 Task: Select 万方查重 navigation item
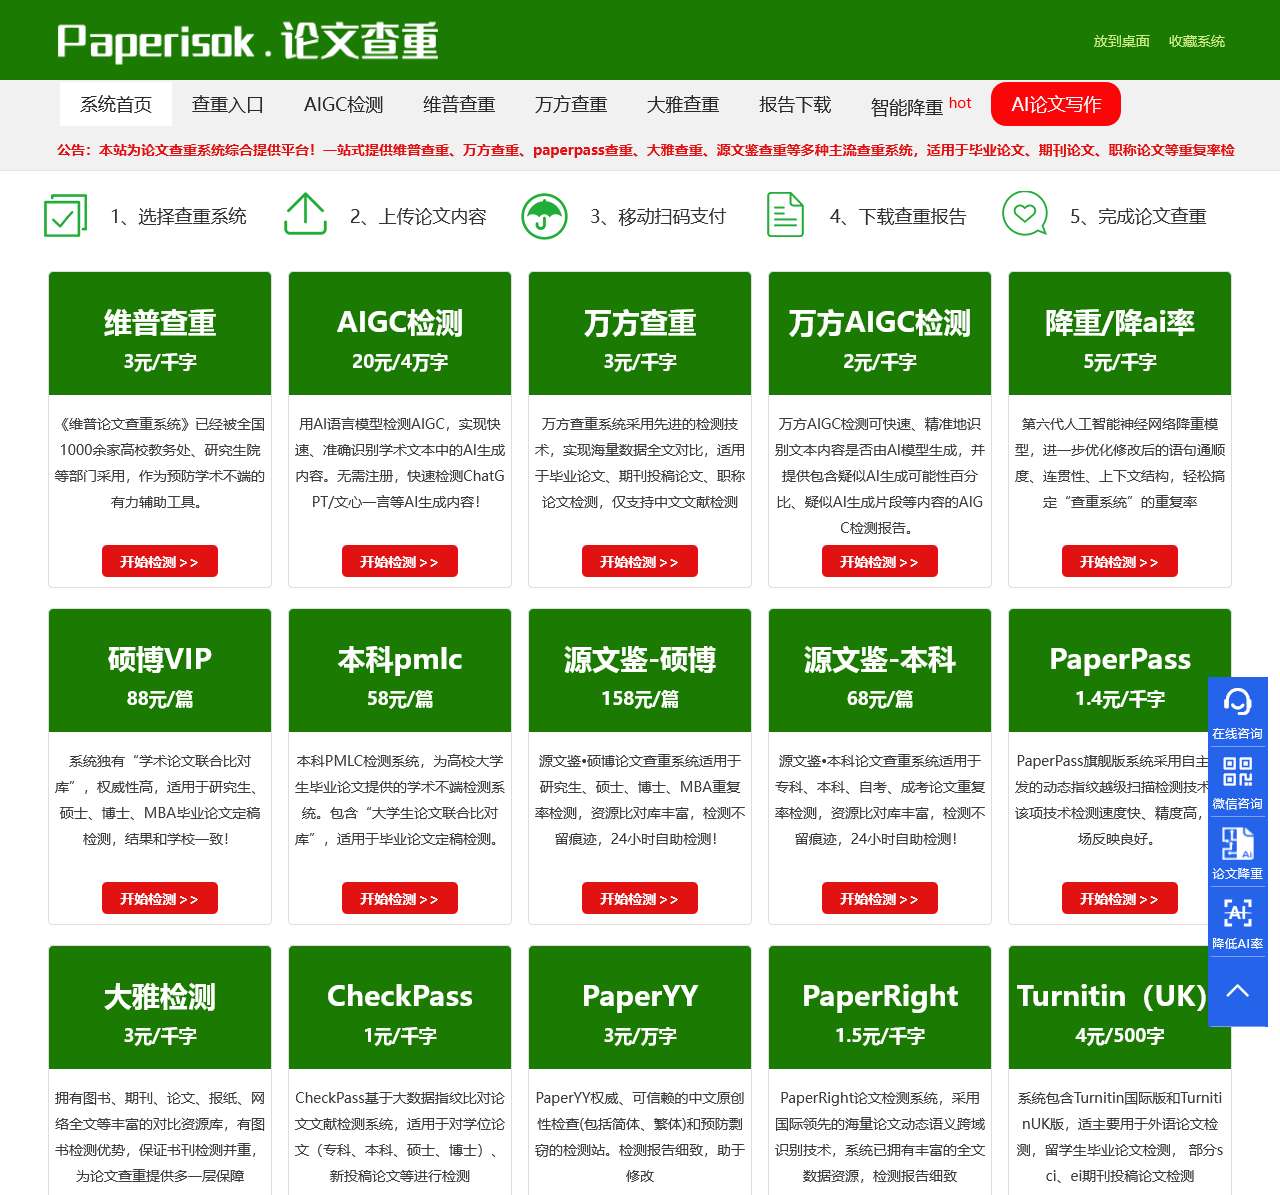(571, 104)
